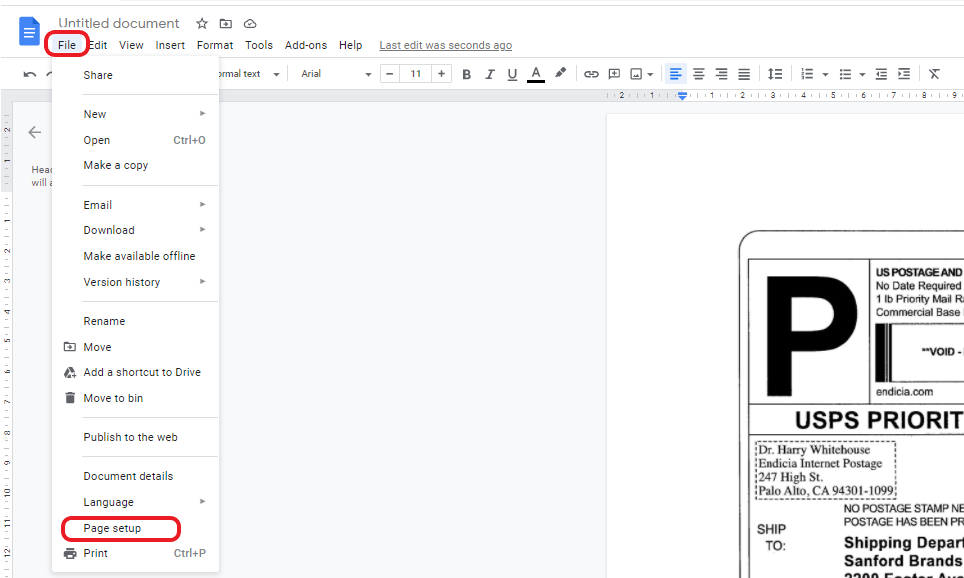Open the highlight color tool
This screenshot has height=578, width=964.
560,73
